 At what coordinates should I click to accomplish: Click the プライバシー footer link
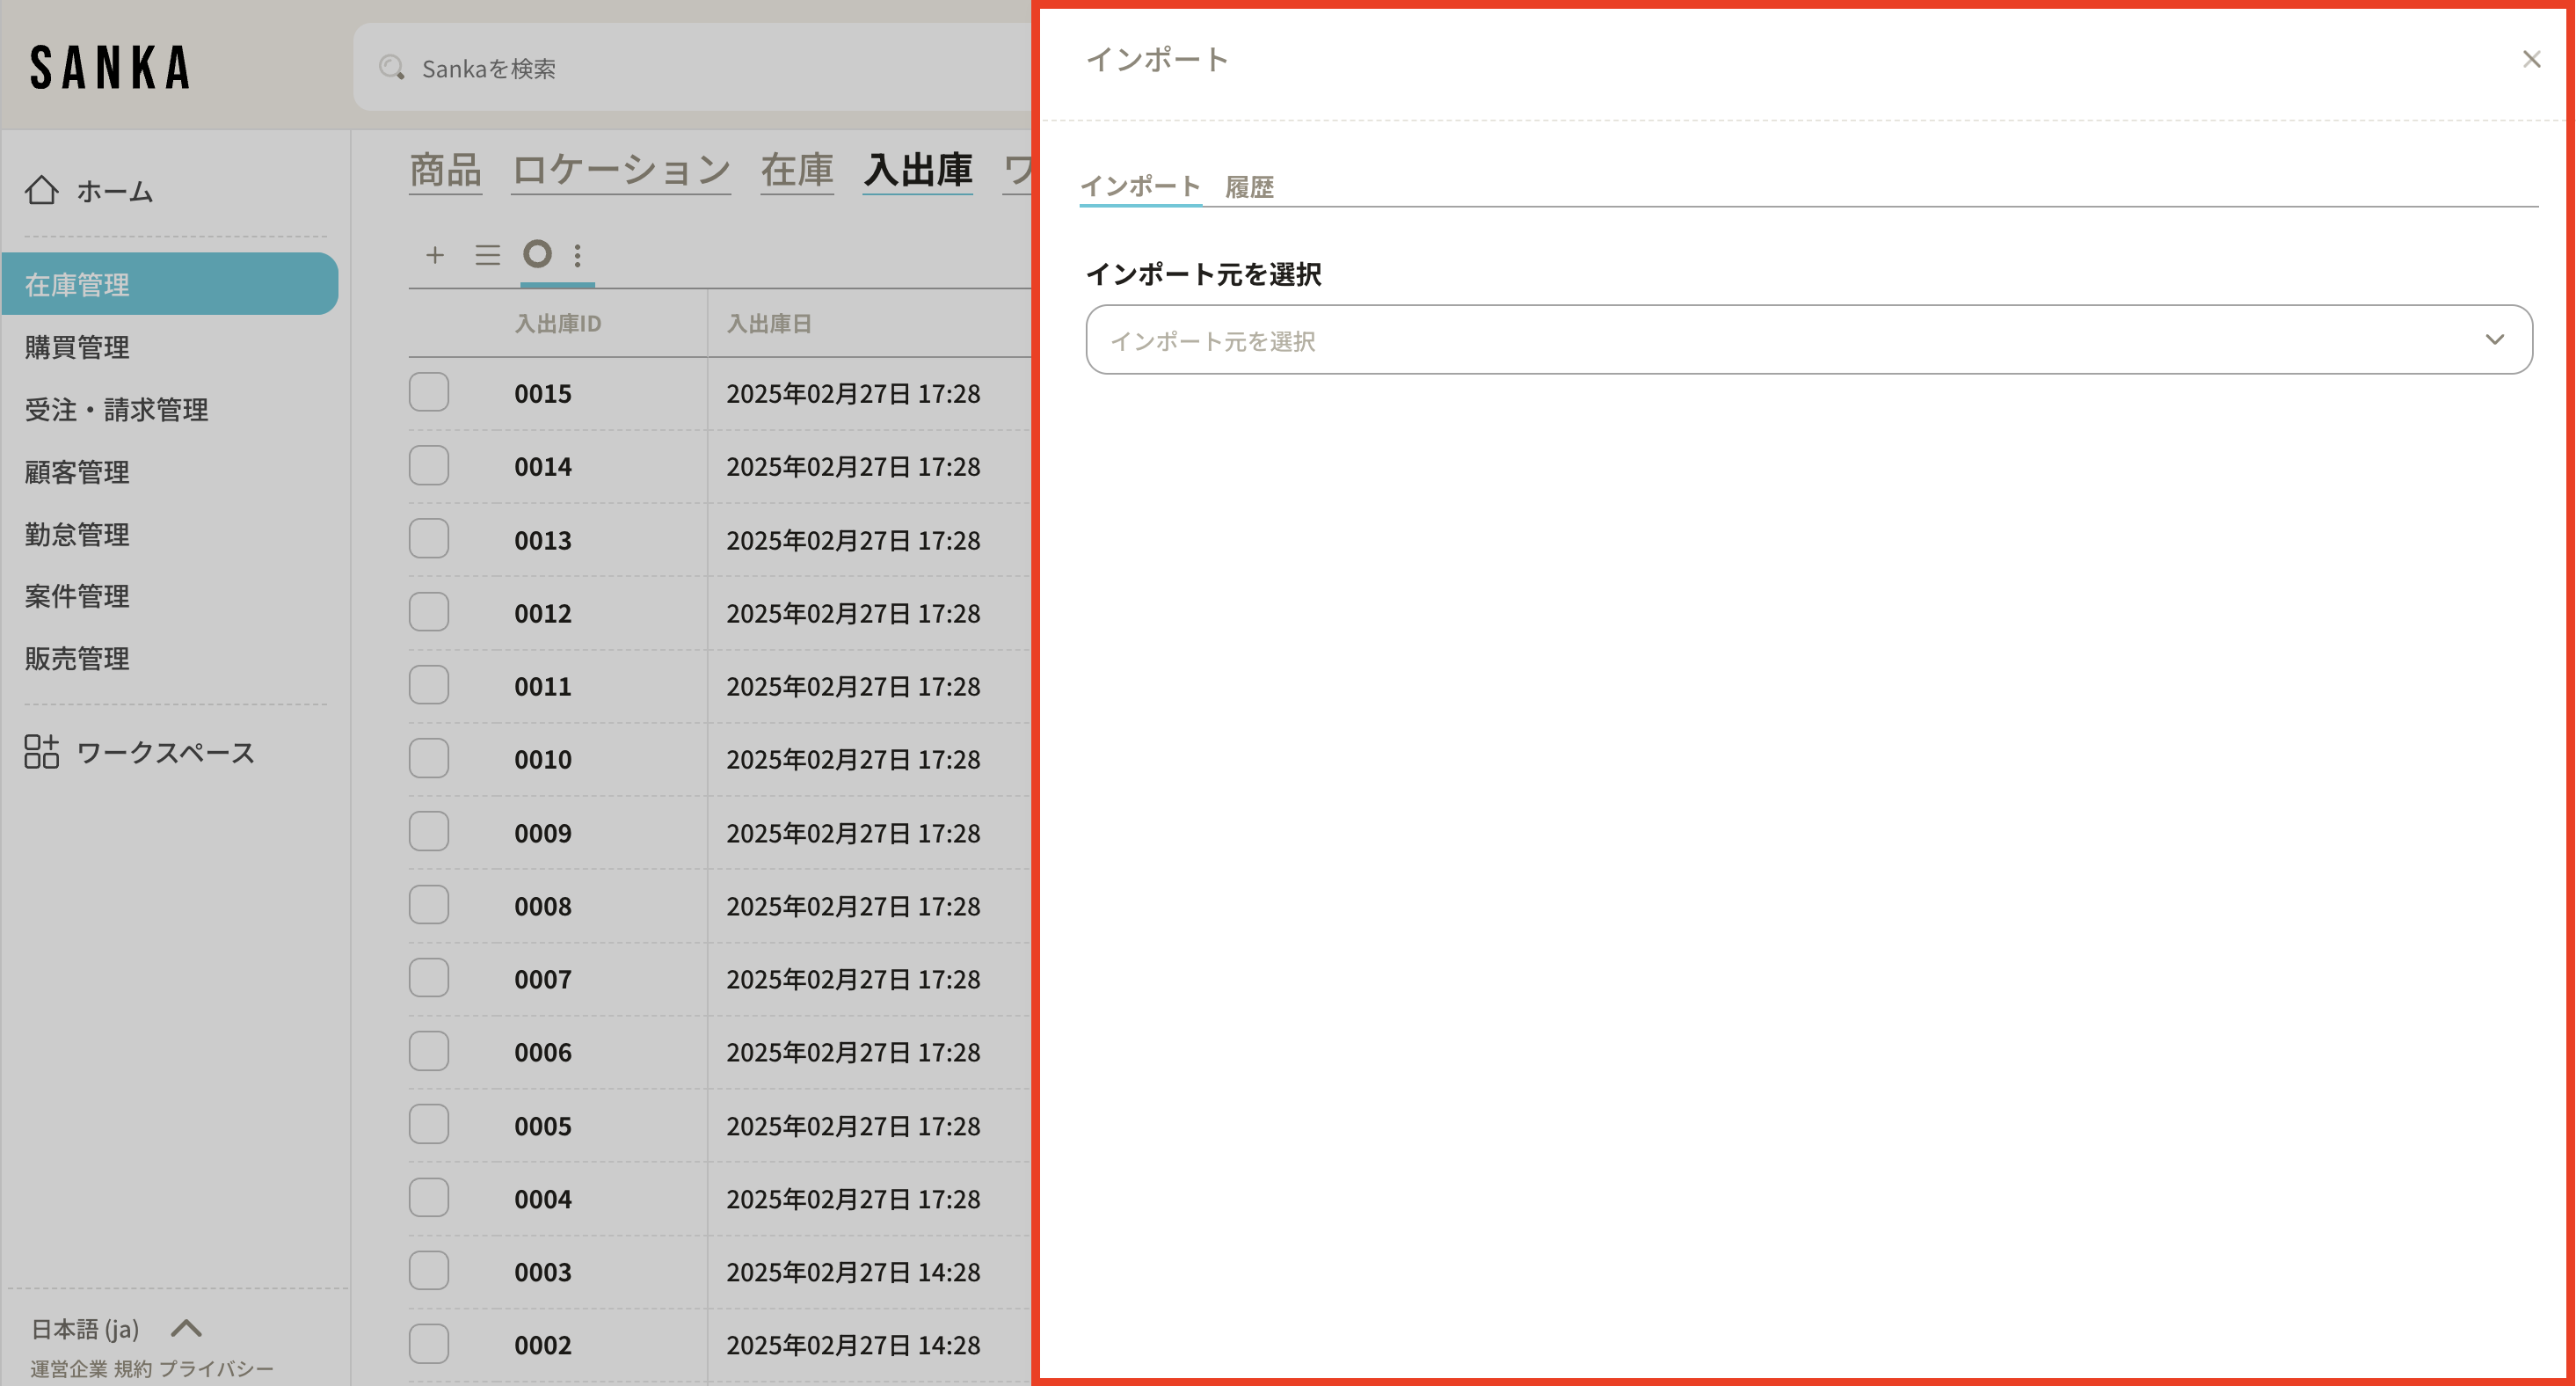tap(216, 1368)
